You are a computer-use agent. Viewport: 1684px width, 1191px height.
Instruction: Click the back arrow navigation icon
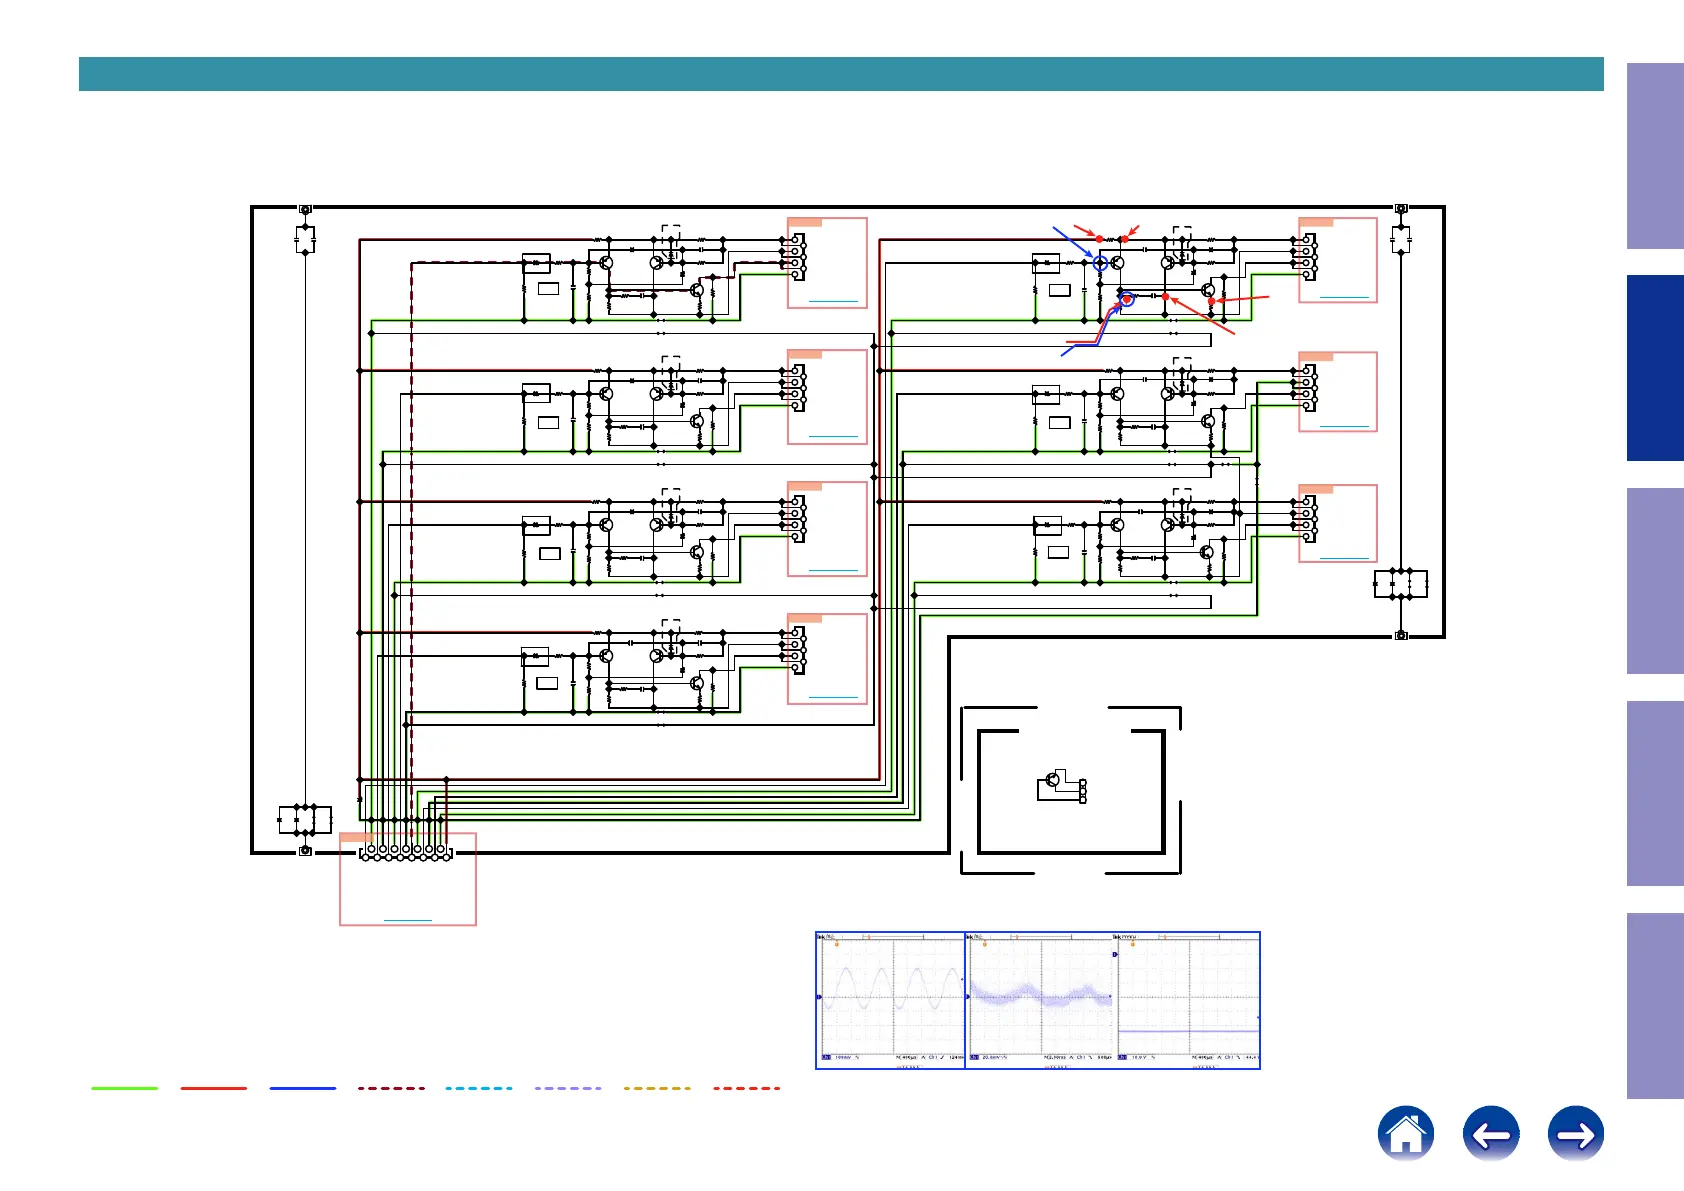pos(1491,1134)
